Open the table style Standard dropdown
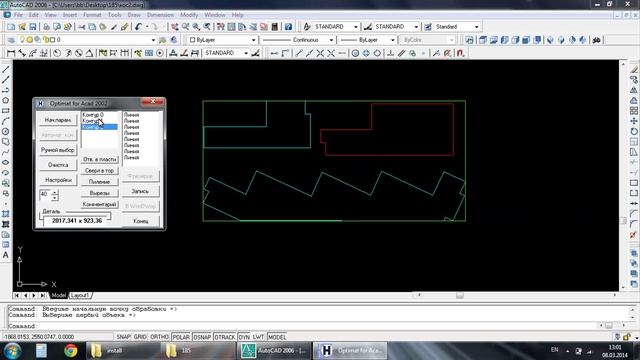The width and height of the screenshot is (640, 360). click(x=476, y=27)
